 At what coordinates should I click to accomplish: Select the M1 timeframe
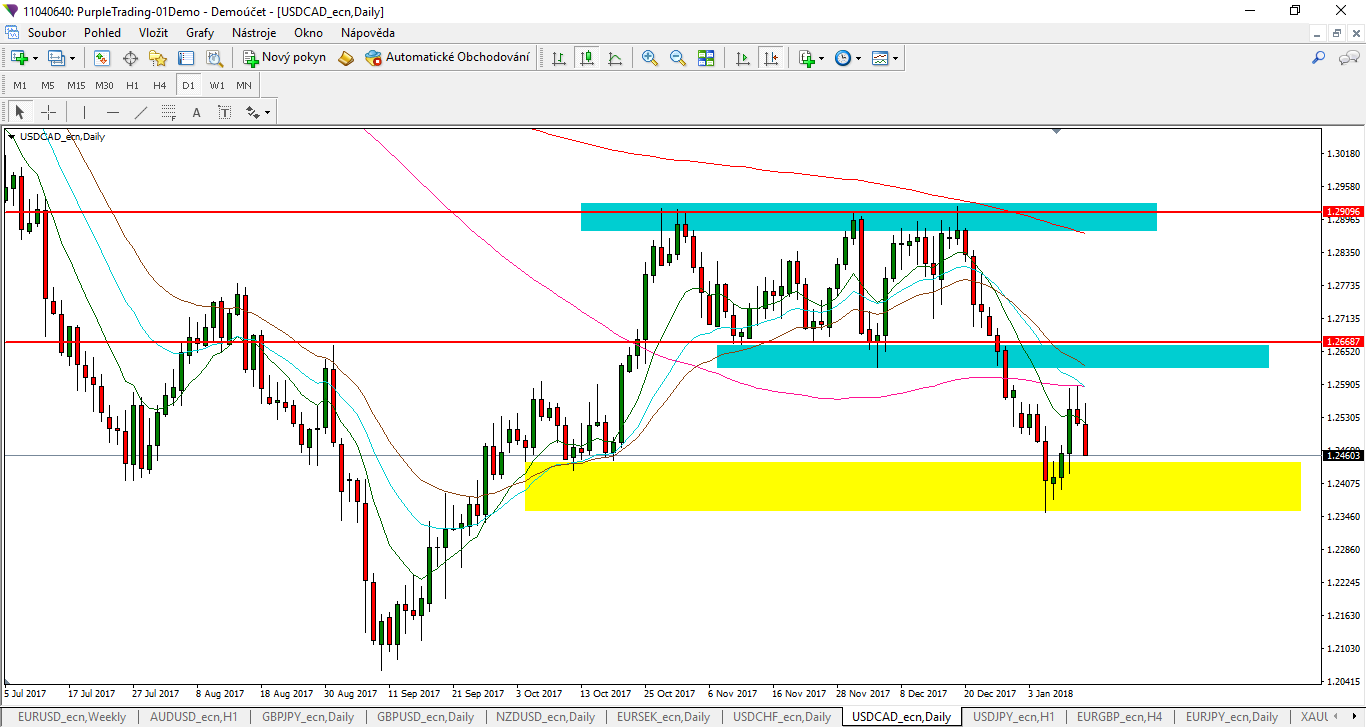click(20, 85)
